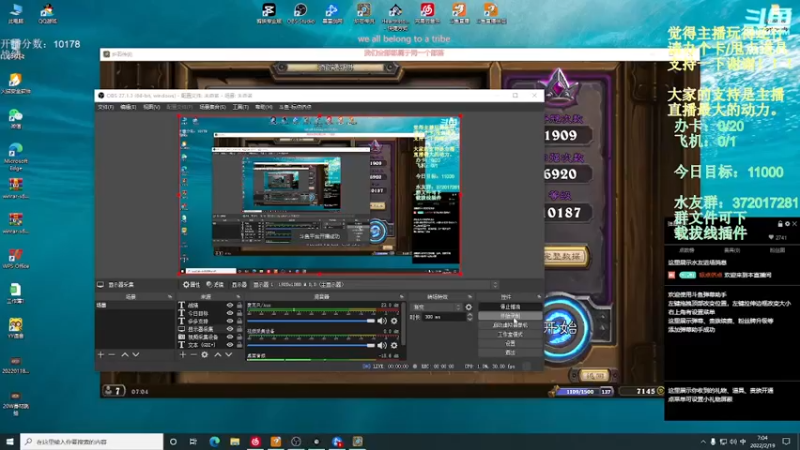Open Properties gear in OBS source toolbar
This screenshot has width=800, height=450.
tap(191, 285)
